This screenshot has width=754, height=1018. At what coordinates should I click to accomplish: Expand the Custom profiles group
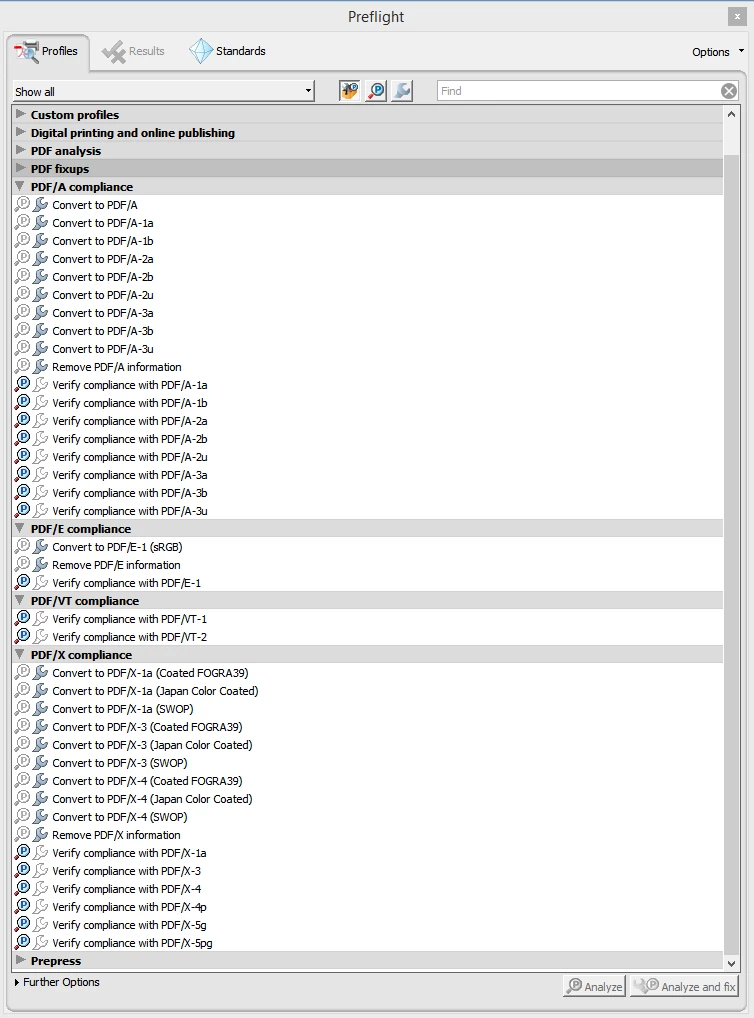click(21, 114)
